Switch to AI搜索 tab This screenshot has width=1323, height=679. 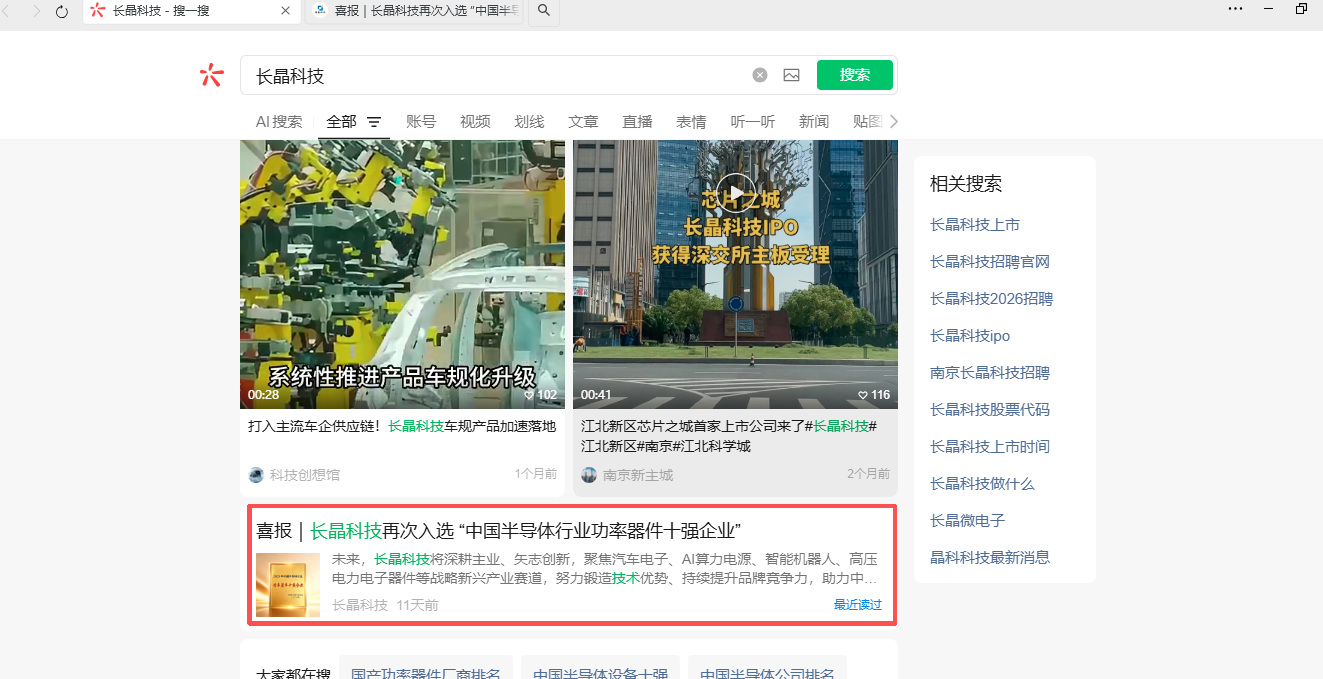(x=279, y=122)
